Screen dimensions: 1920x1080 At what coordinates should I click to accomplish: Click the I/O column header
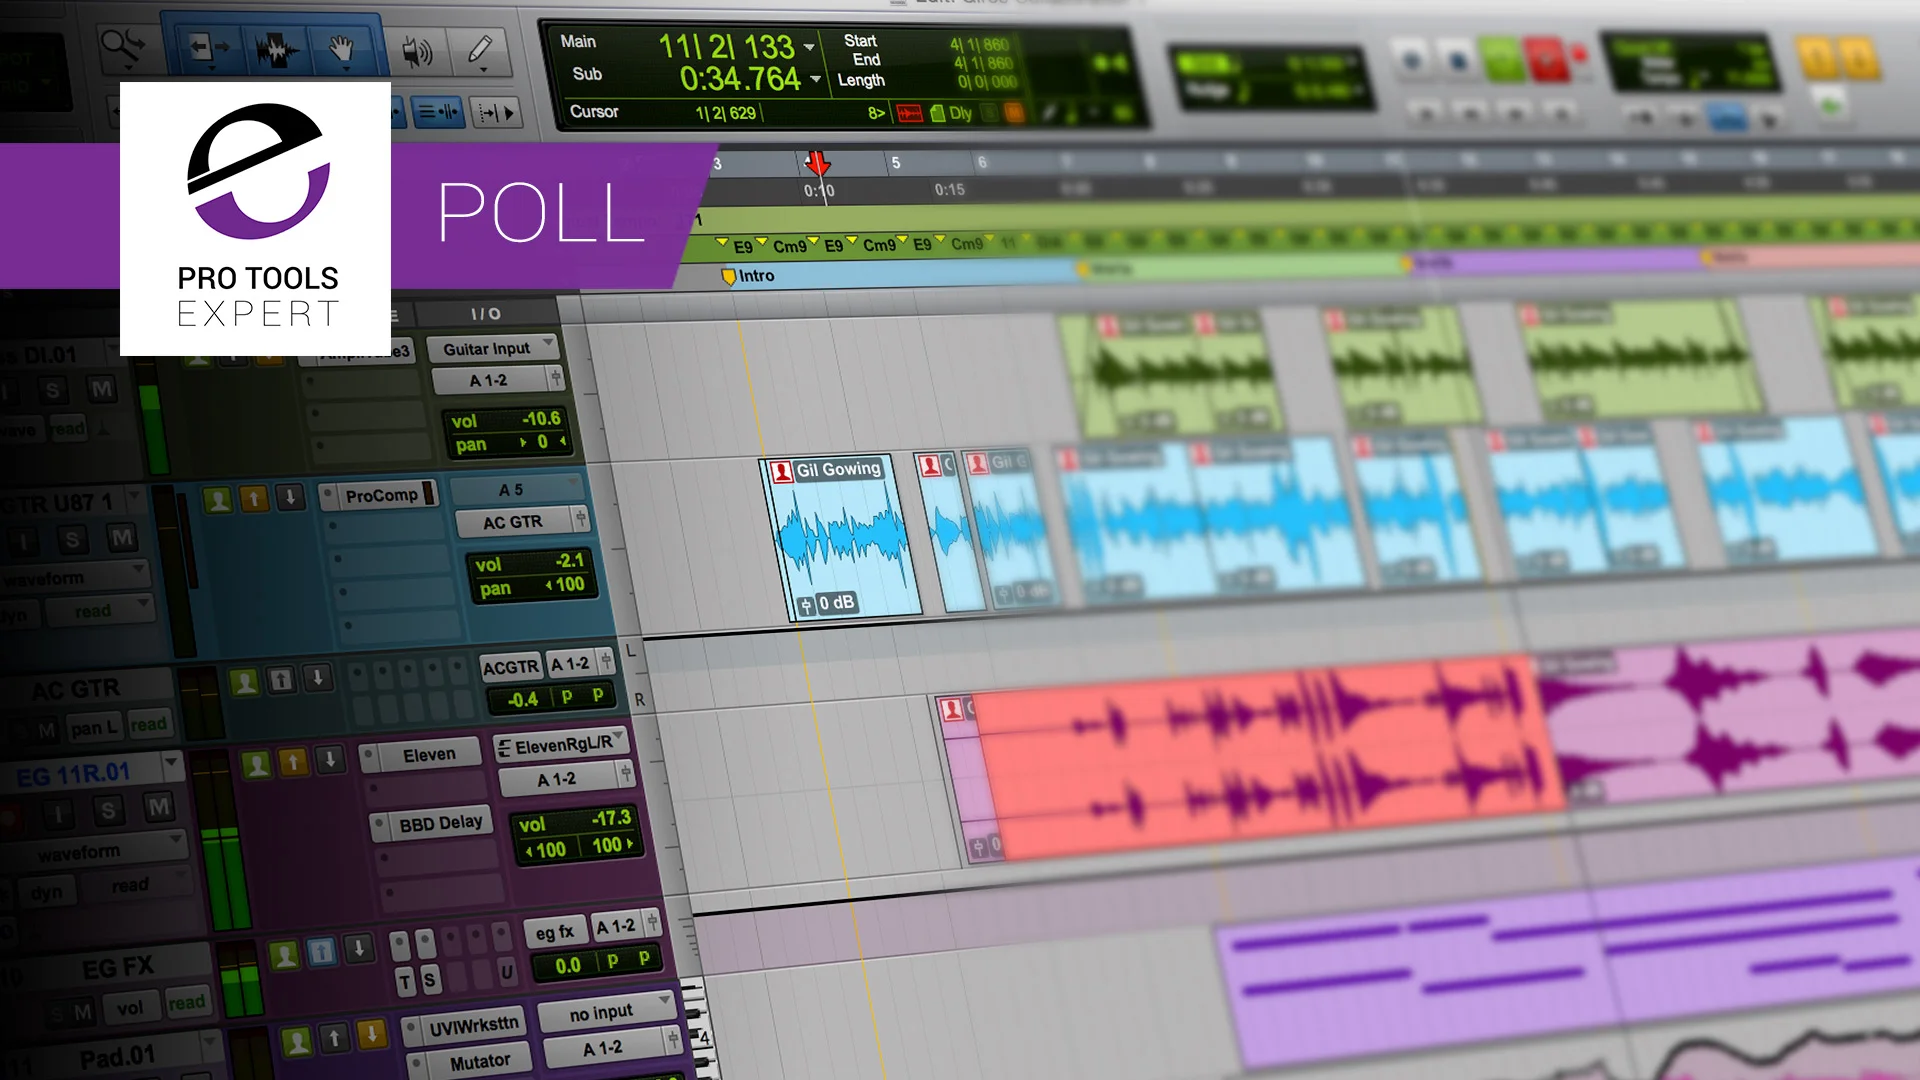coord(486,314)
